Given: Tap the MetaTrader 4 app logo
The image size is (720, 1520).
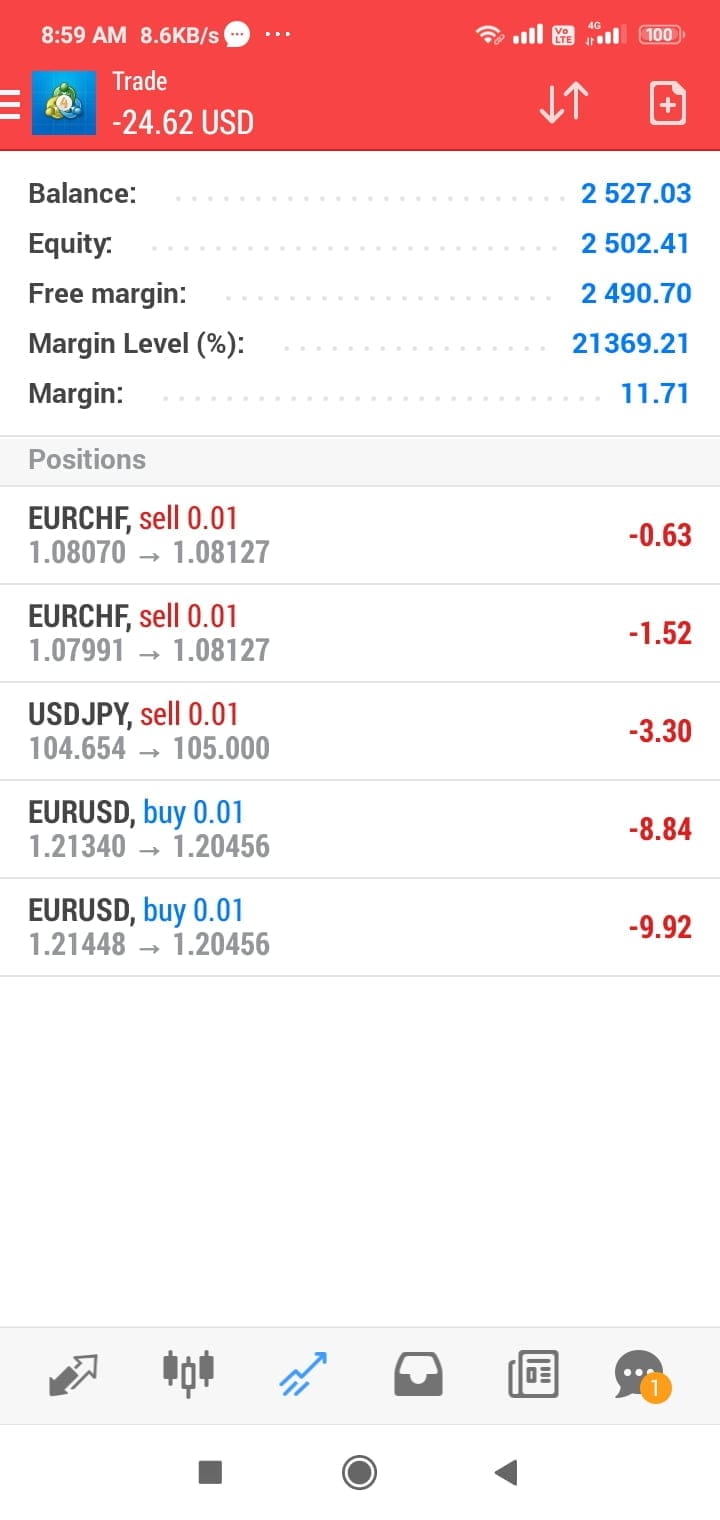Looking at the screenshot, I should click(64, 103).
